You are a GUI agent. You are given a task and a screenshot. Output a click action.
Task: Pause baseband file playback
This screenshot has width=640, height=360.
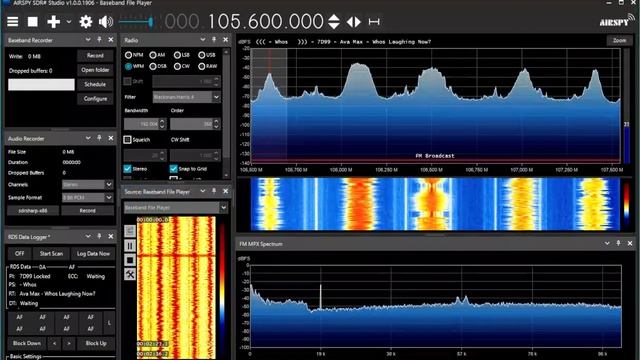click(130, 246)
